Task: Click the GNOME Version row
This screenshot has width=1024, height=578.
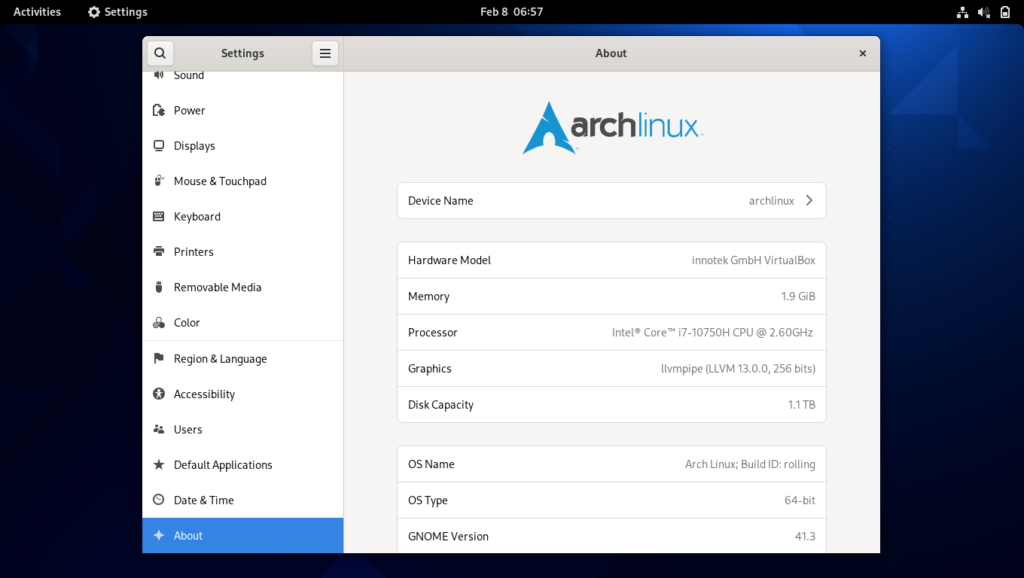Action: pyautogui.click(x=611, y=536)
